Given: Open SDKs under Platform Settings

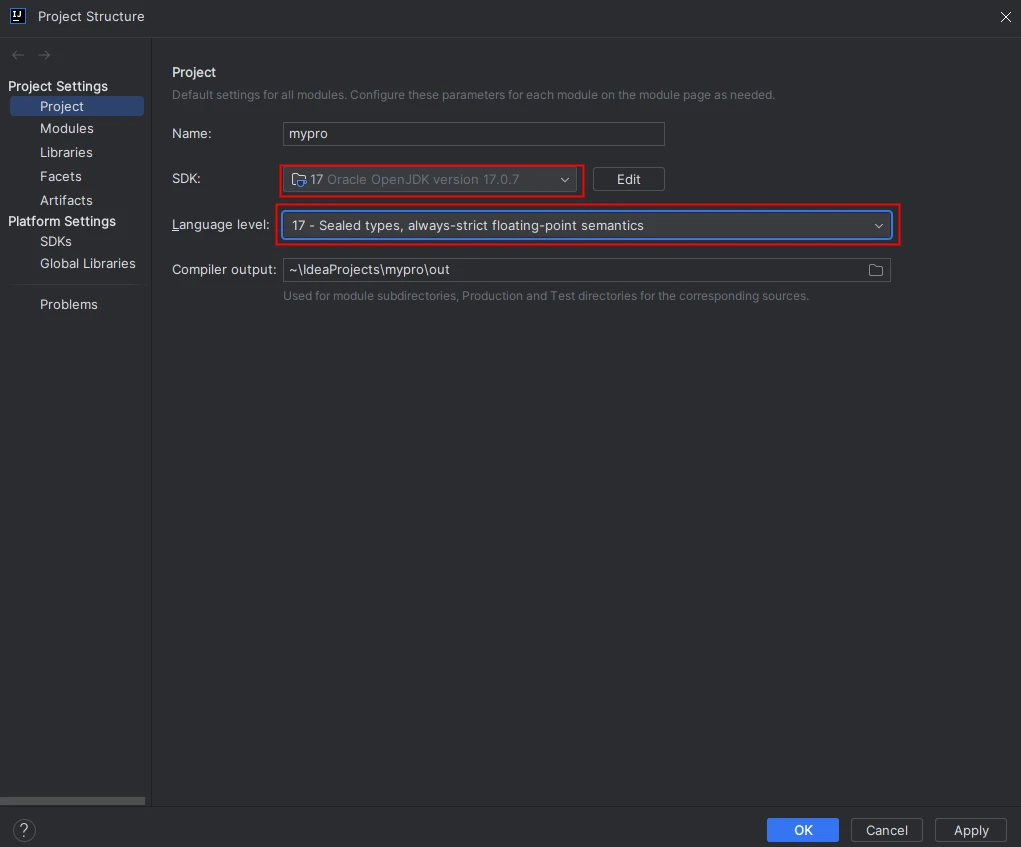Looking at the screenshot, I should click(56, 242).
